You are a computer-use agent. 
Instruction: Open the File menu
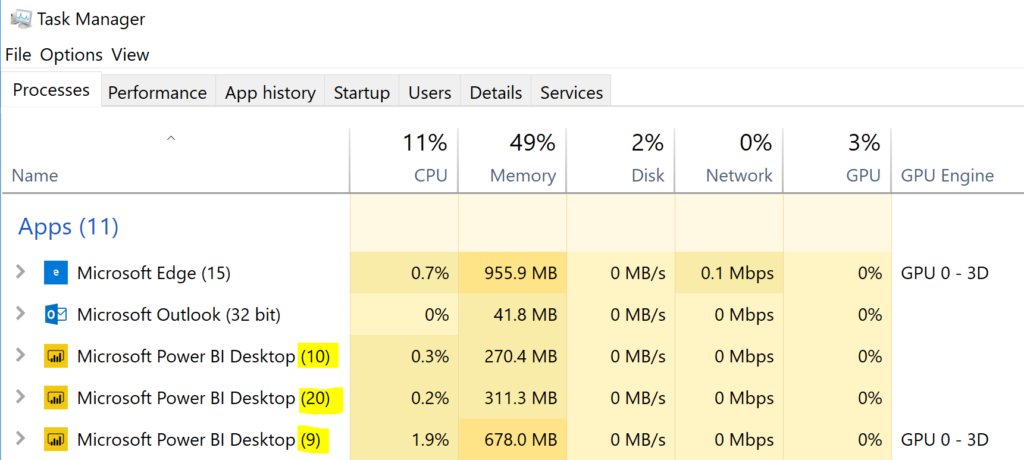[19, 55]
